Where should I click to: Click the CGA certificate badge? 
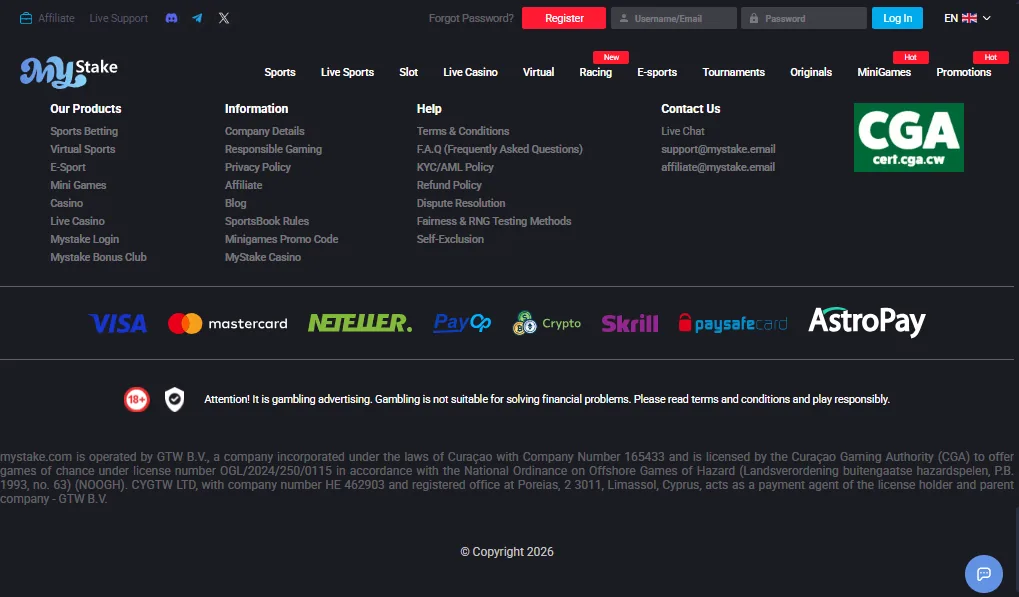point(909,138)
